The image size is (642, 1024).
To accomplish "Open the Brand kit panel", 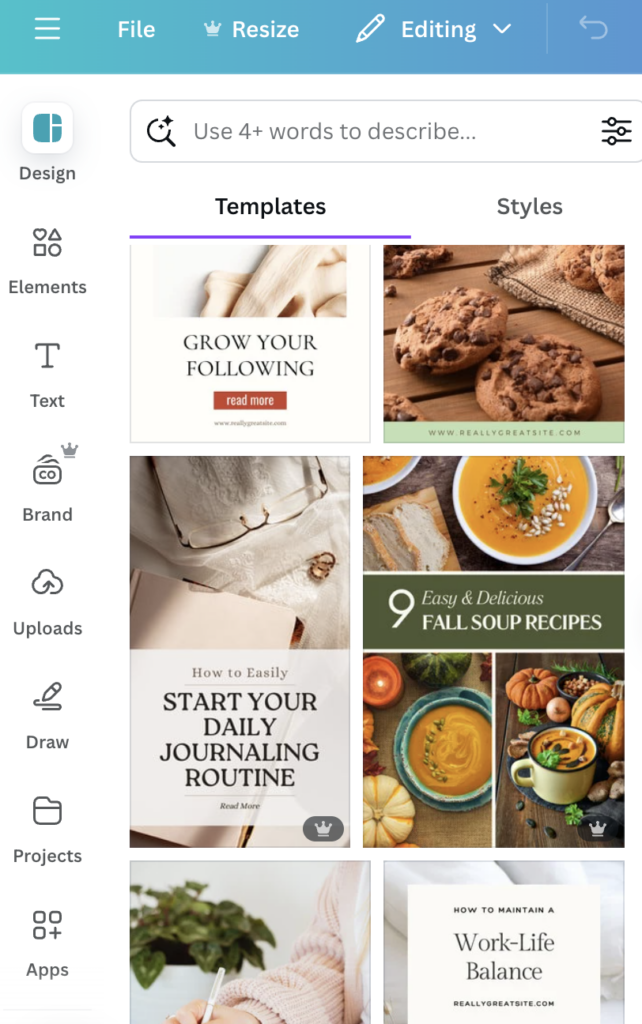I will point(47,483).
